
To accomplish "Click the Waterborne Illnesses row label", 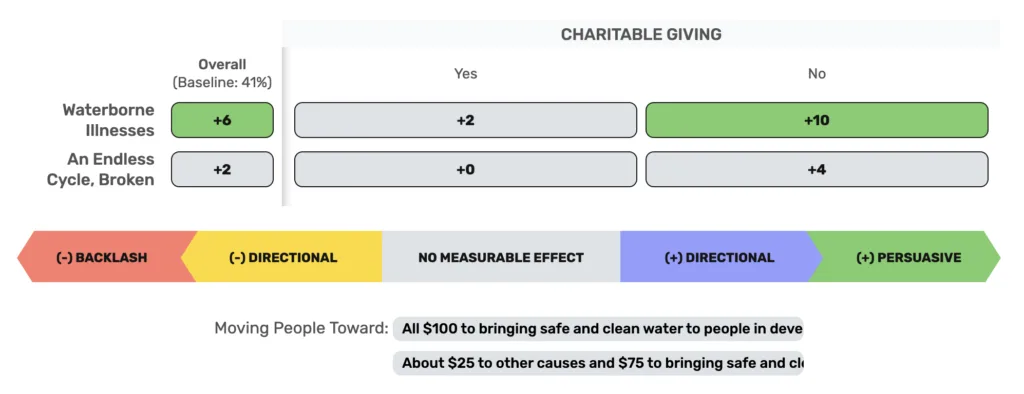I will coord(108,120).
